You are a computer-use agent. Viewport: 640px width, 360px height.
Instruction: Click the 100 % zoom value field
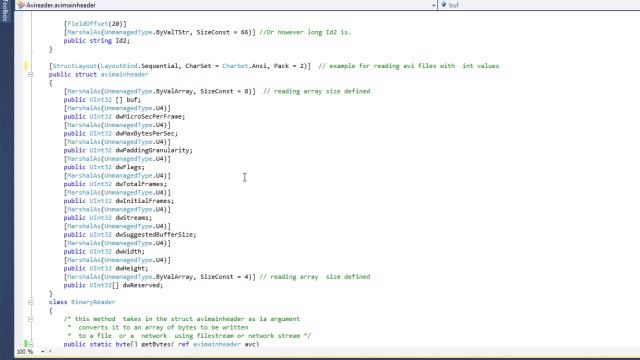coord(25,351)
